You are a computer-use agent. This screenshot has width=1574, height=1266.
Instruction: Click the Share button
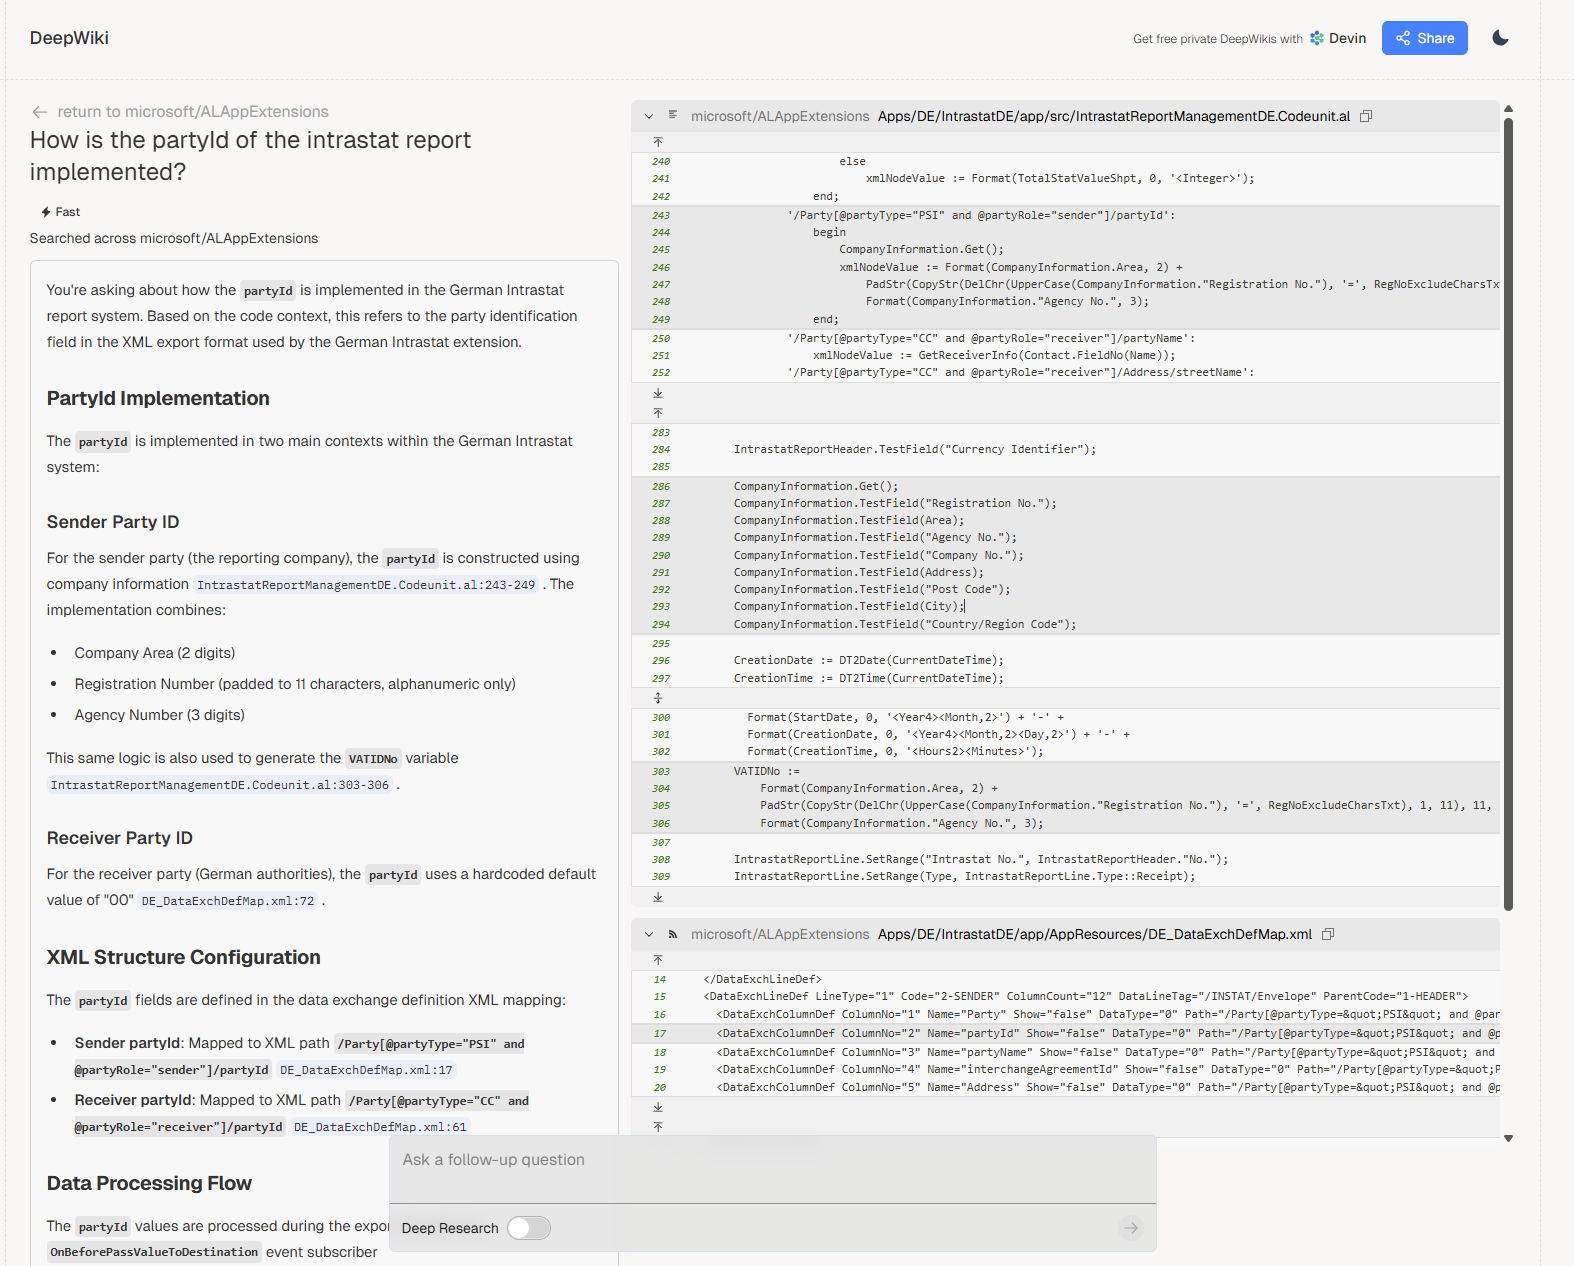click(x=1424, y=38)
